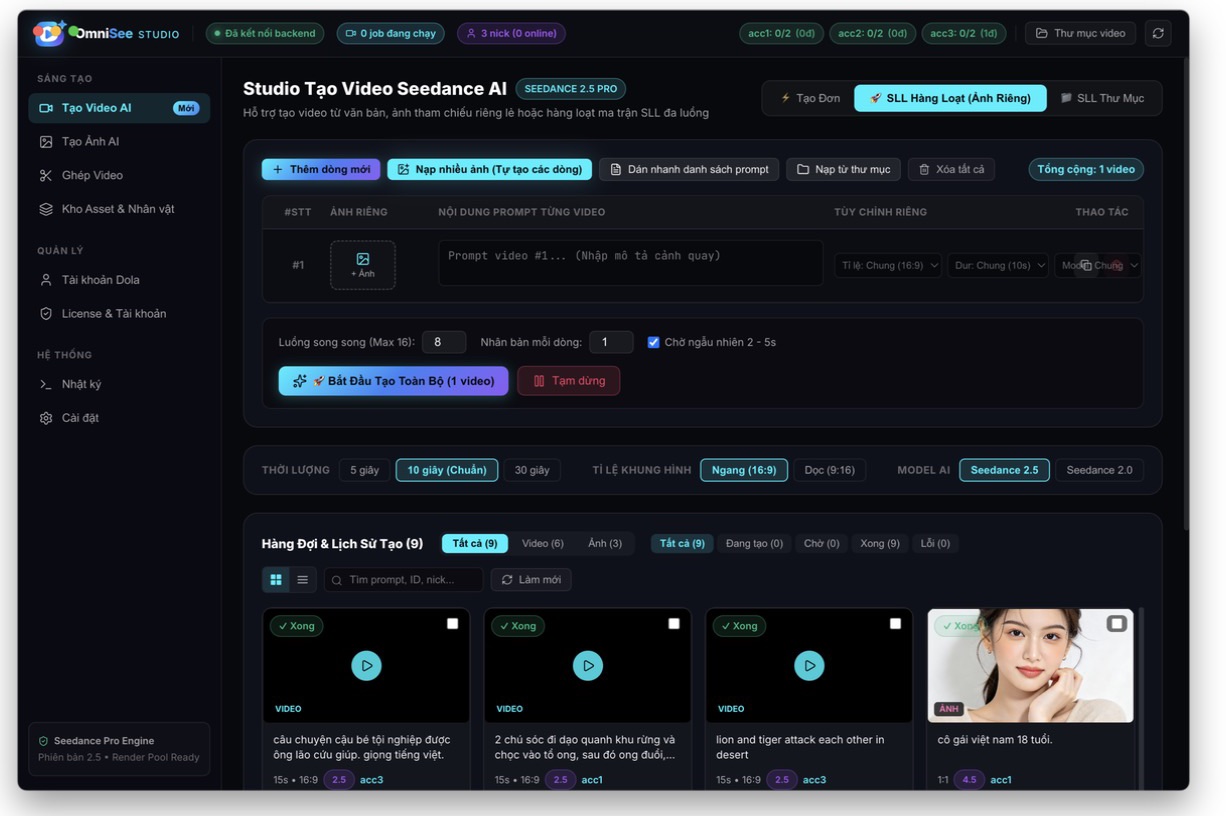Select 5 giây duration
The image size is (1226, 816).
364,470
